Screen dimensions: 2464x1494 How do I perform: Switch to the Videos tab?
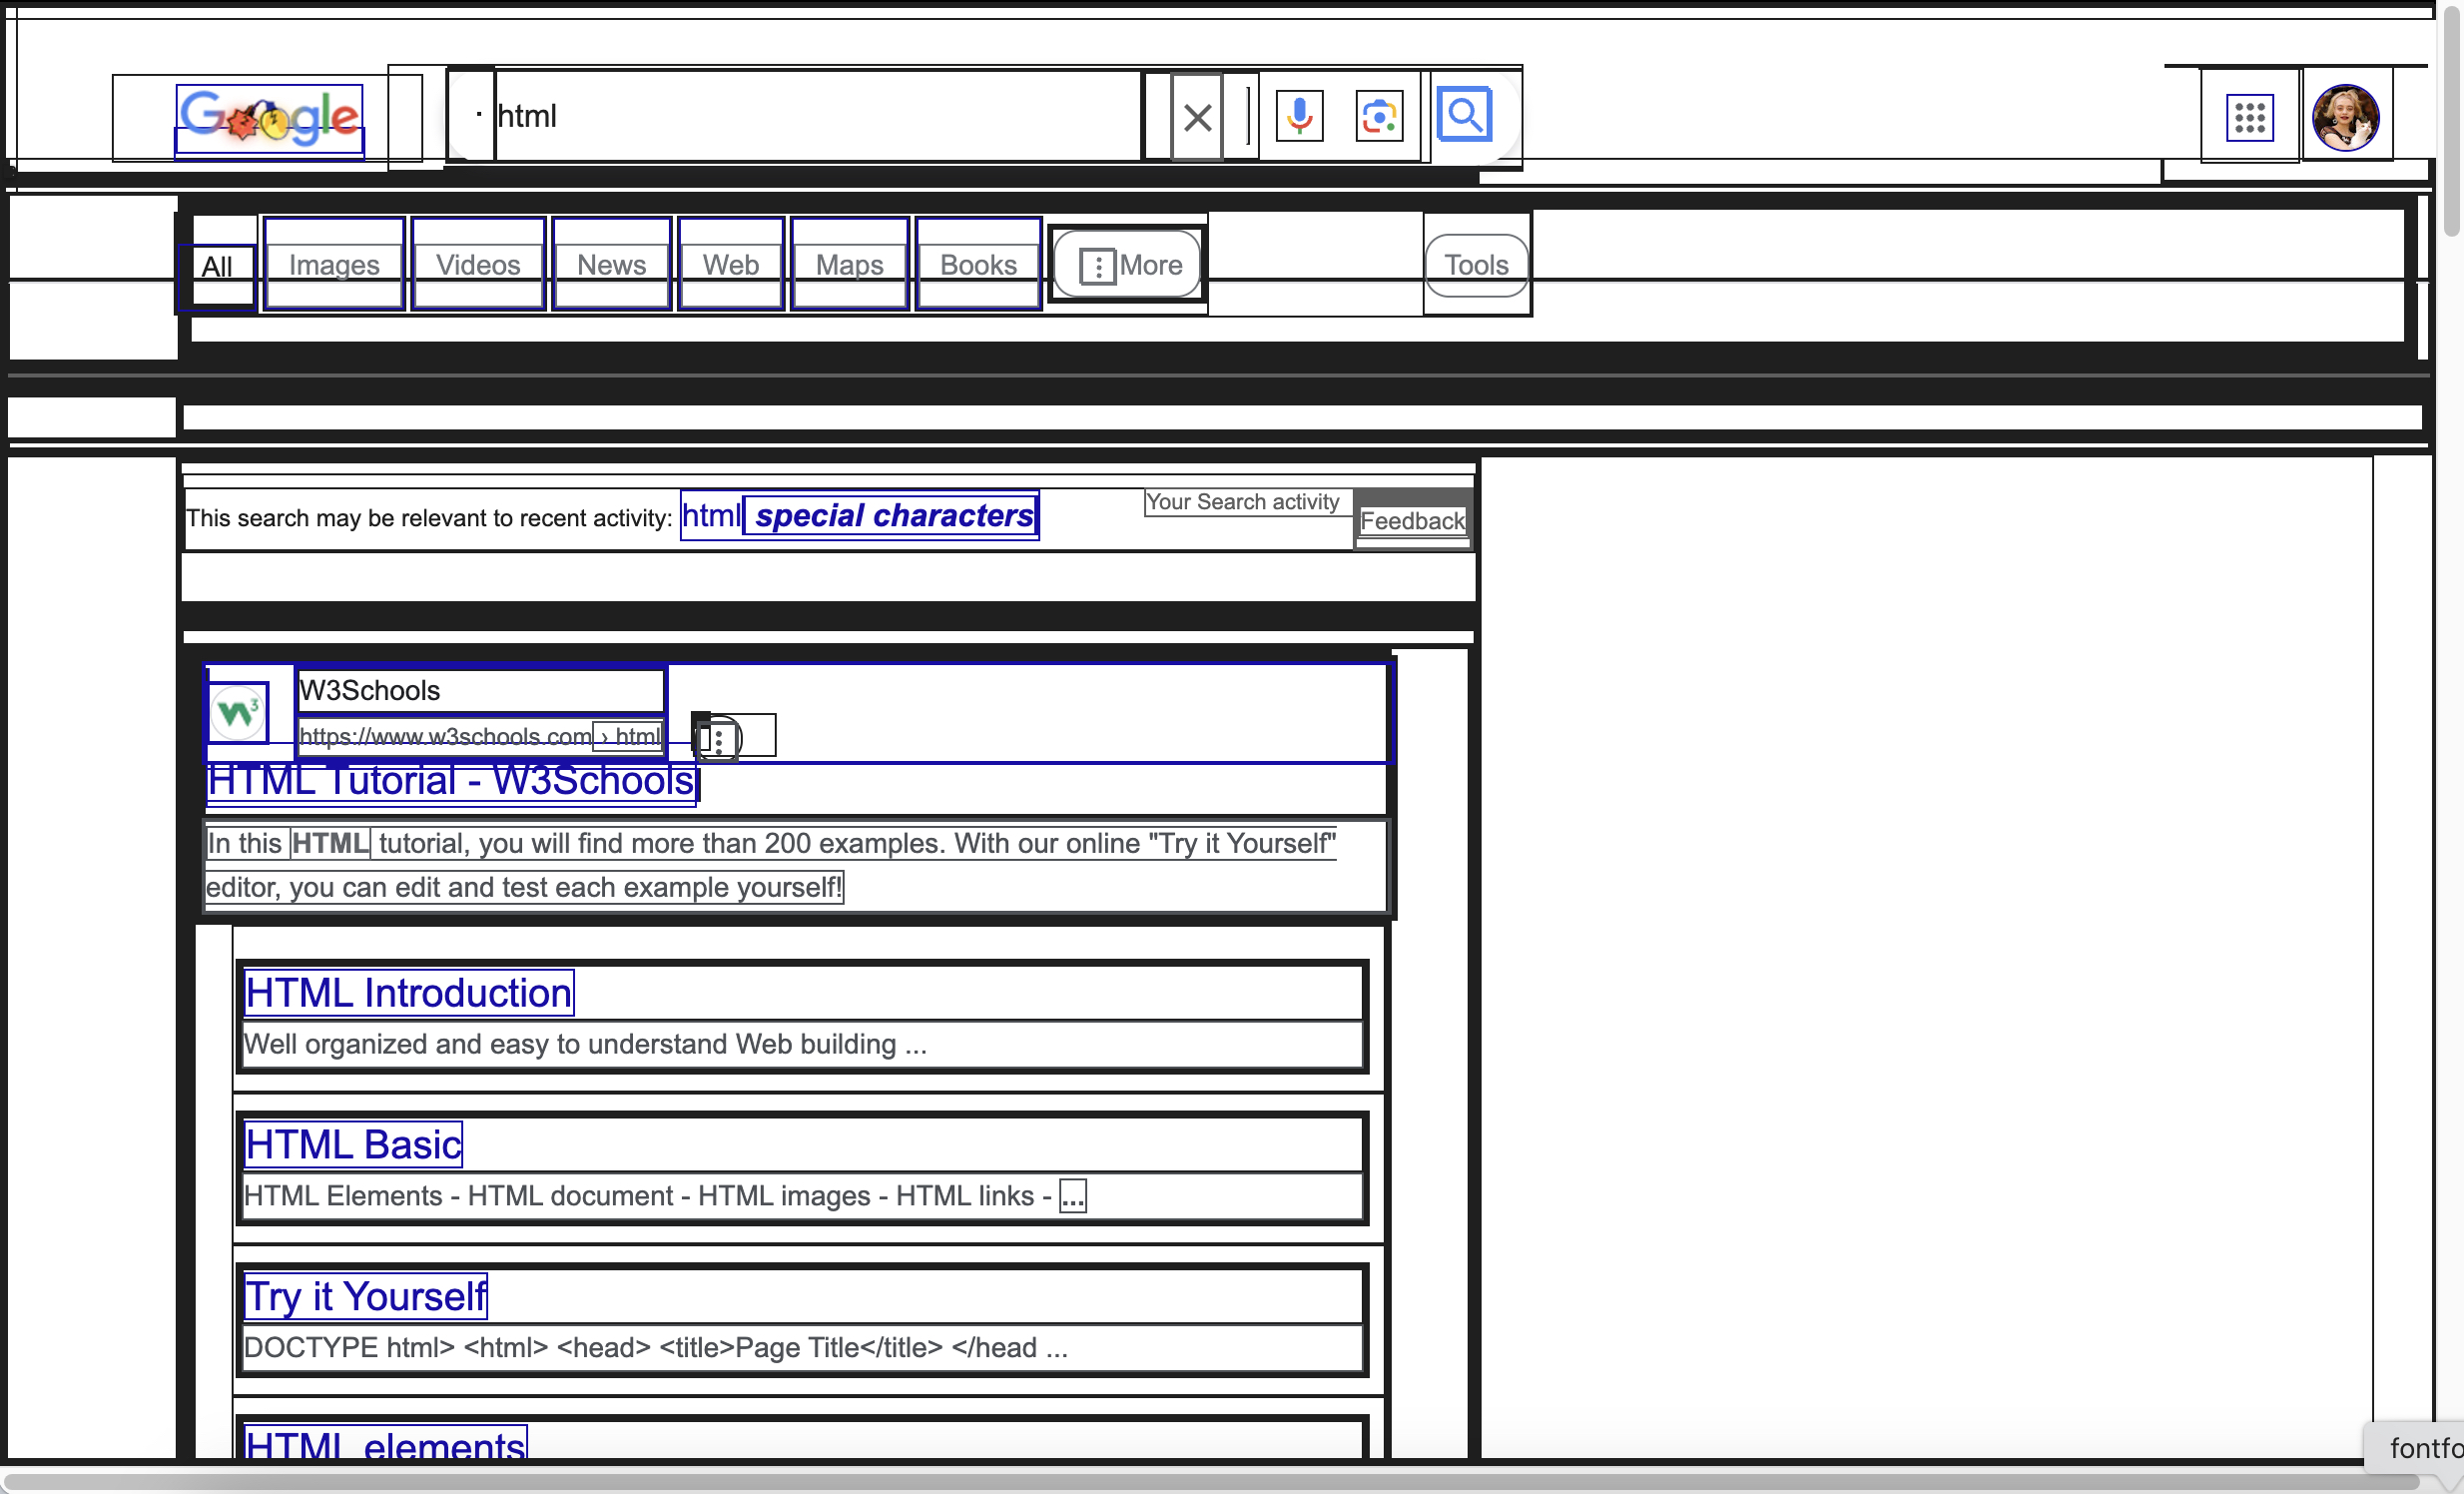tap(478, 264)
